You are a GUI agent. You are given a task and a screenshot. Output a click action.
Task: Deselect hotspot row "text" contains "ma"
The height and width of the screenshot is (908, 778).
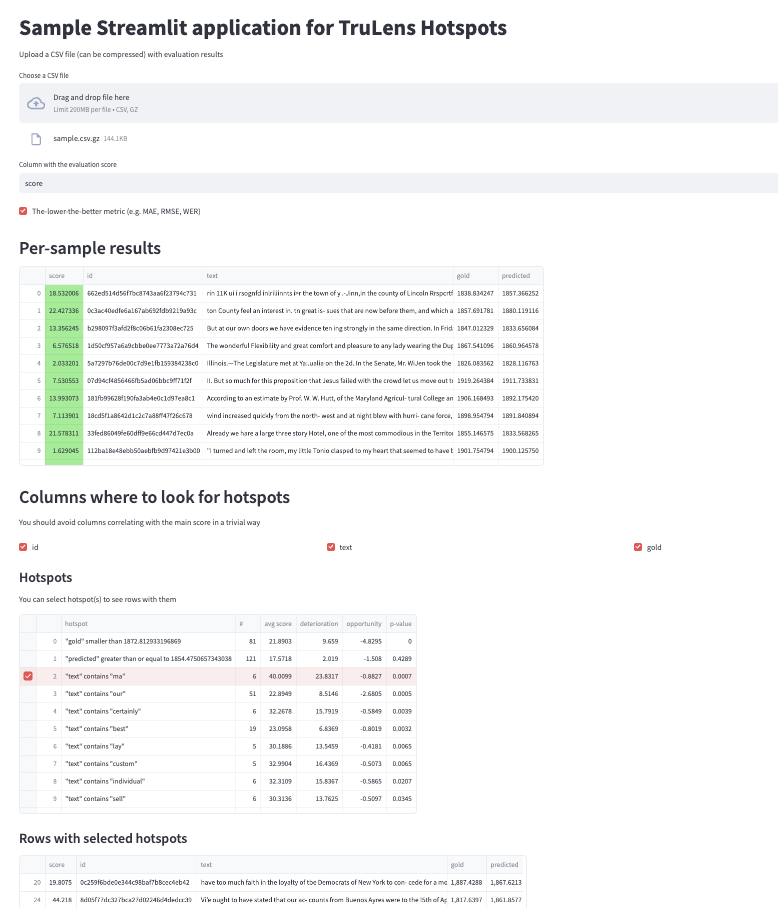pos(28,676)
